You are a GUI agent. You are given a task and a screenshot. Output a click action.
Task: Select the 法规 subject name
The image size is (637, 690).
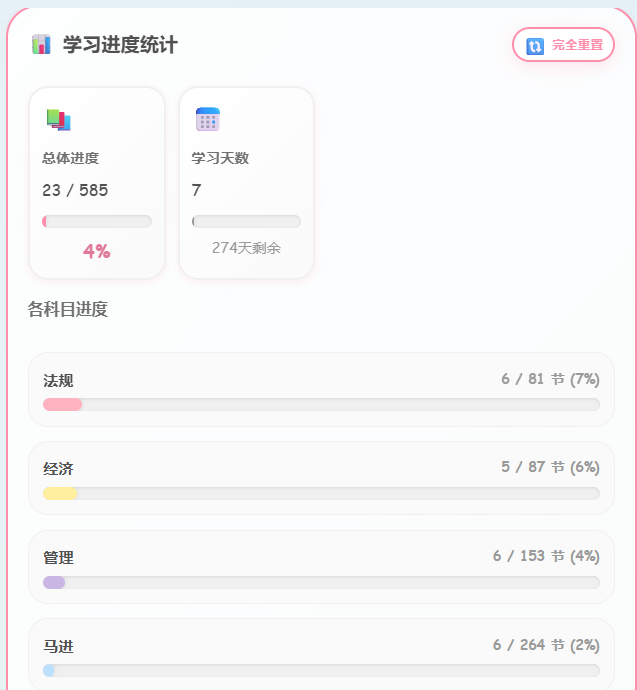58,380
